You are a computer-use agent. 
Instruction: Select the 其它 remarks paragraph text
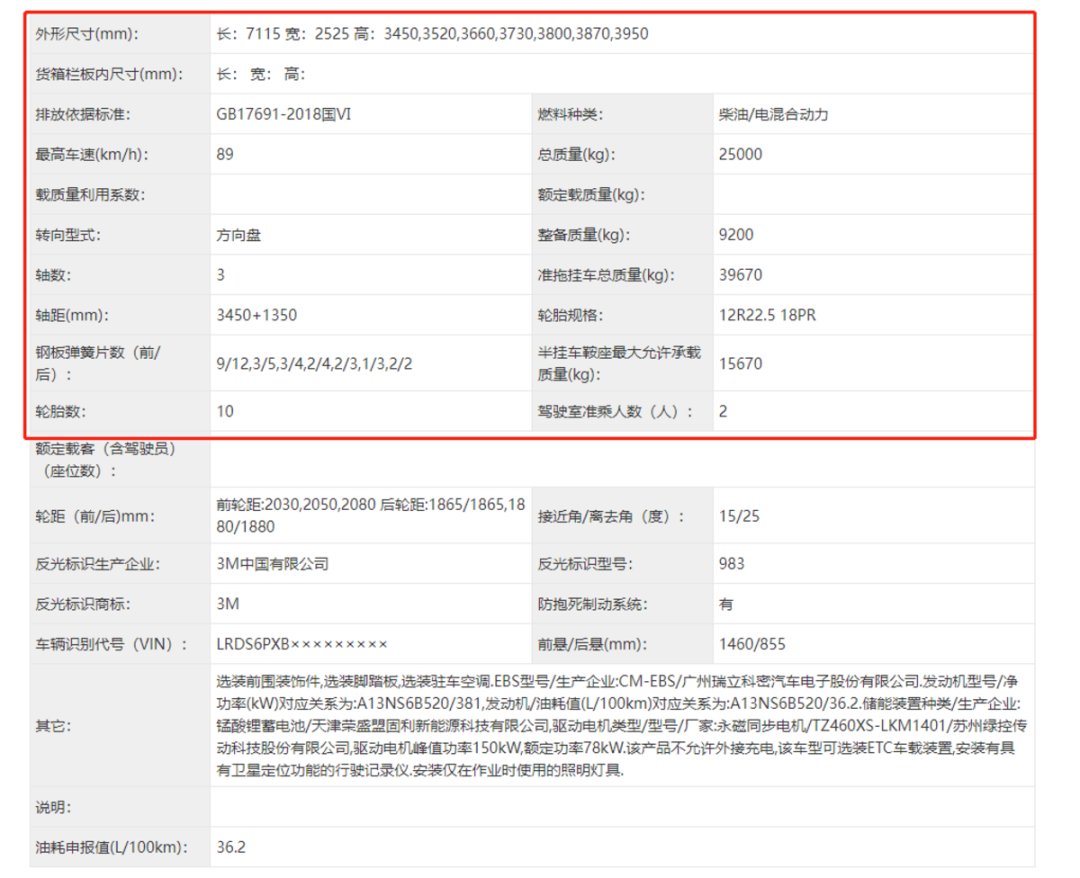[x=621, y=726]
